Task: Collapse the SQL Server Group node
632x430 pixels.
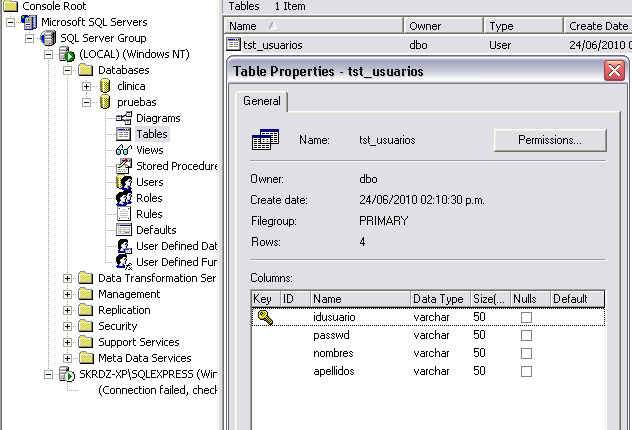Action: (x=29, y=38)
